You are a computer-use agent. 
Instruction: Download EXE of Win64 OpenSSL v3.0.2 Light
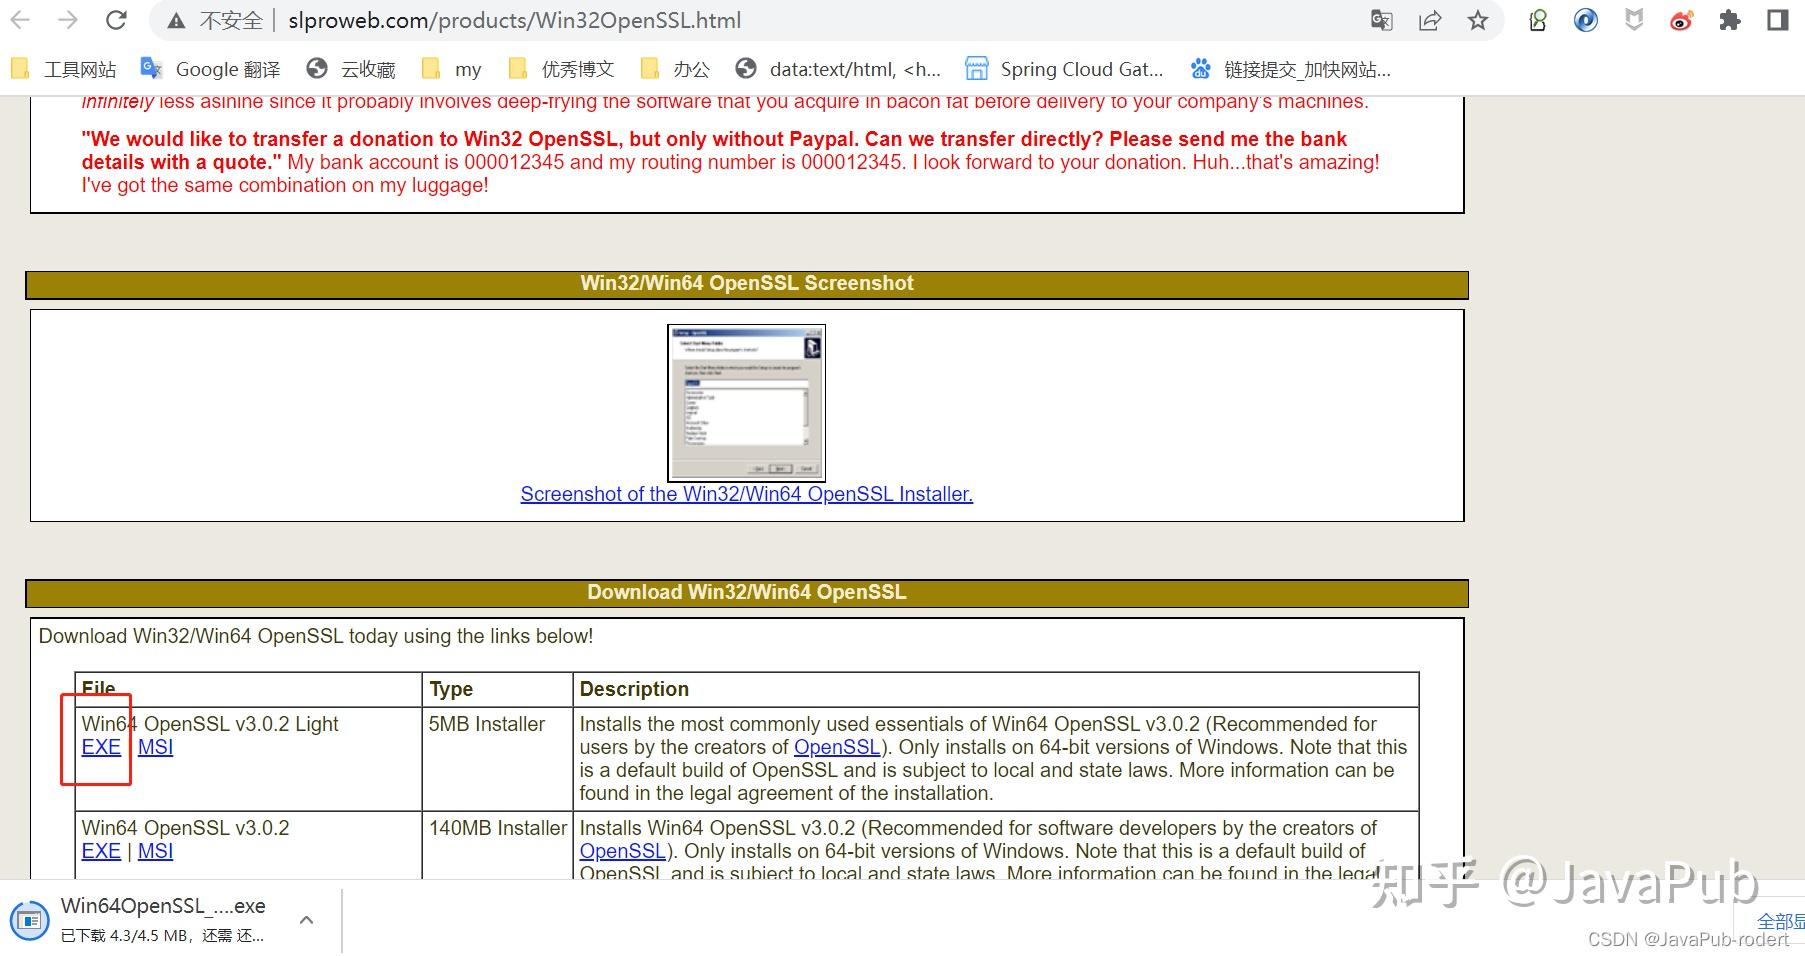tap(99, 746)
